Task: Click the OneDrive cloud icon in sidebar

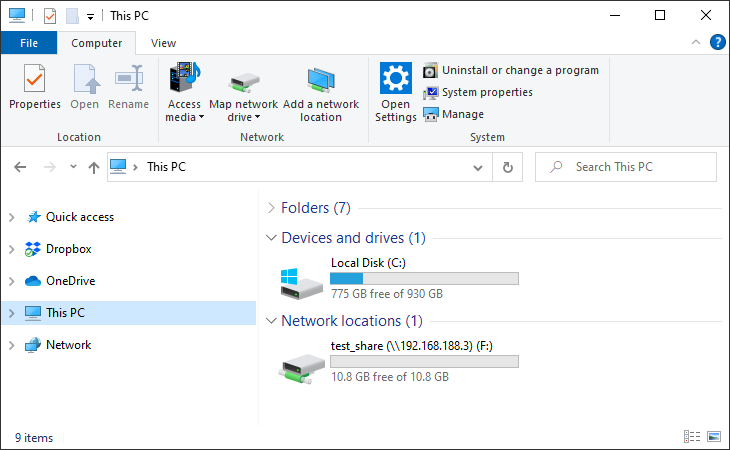Action: 33,281
